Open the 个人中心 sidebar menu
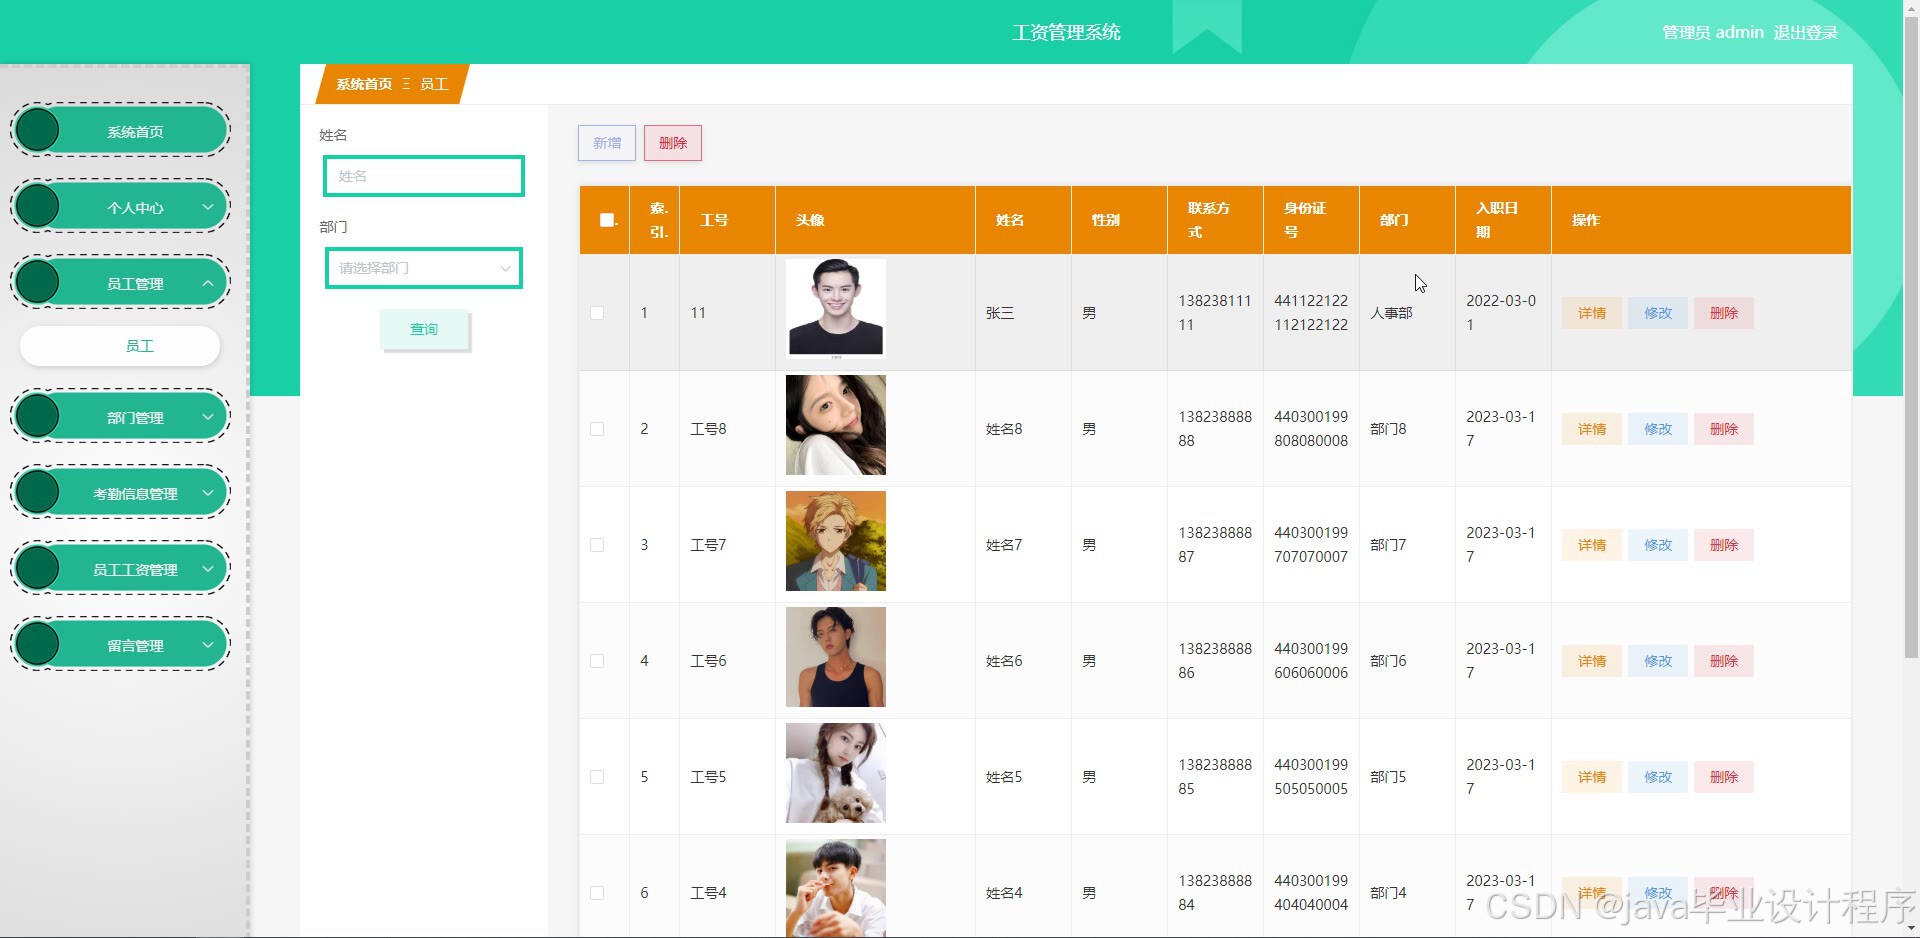The width and height of the screenshot is (1920, 938). 121,207
